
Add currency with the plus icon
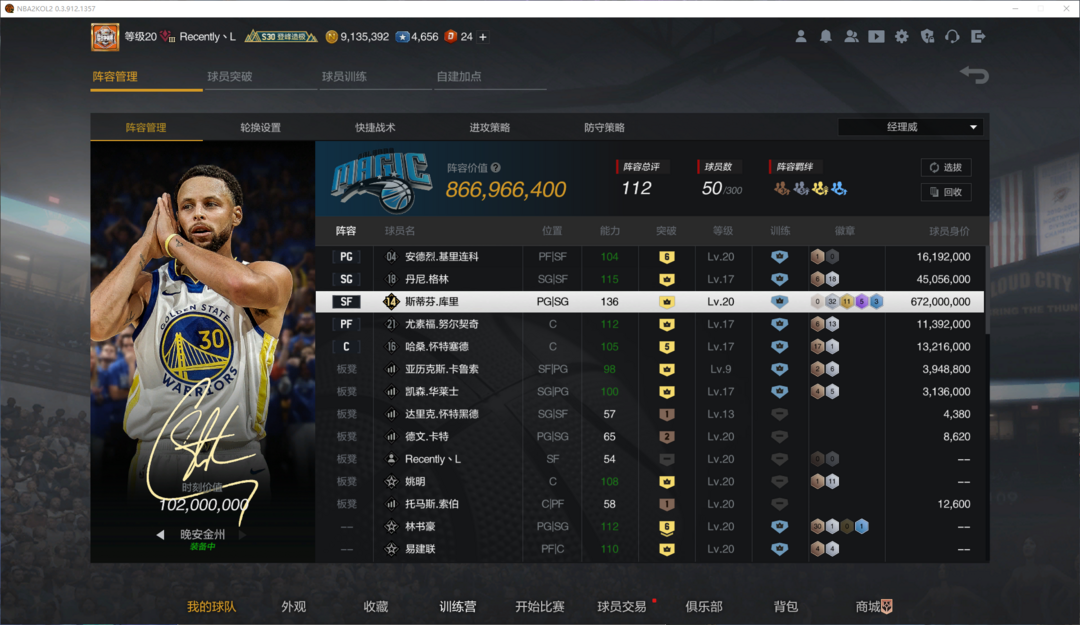click(x=483, y=37)
